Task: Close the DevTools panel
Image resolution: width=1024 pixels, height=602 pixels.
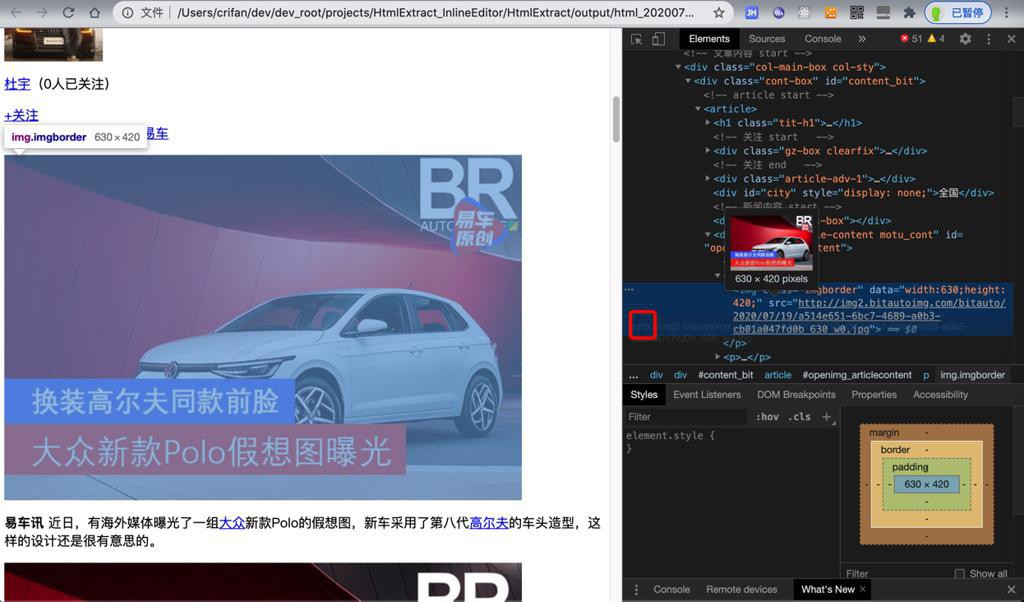Action: coord(1011,39)
